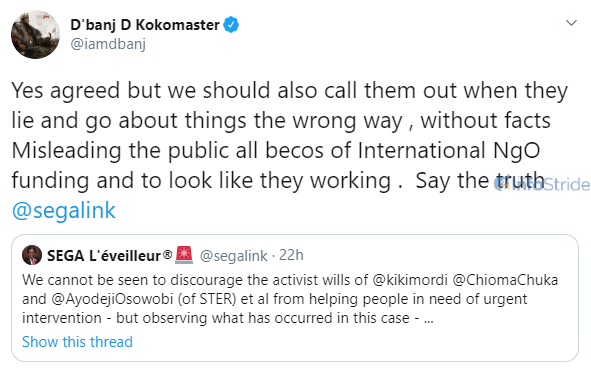This screenshot has height=368, width=591.
Task: Click the InfoStride watermark logo
Action: [542, 184]
